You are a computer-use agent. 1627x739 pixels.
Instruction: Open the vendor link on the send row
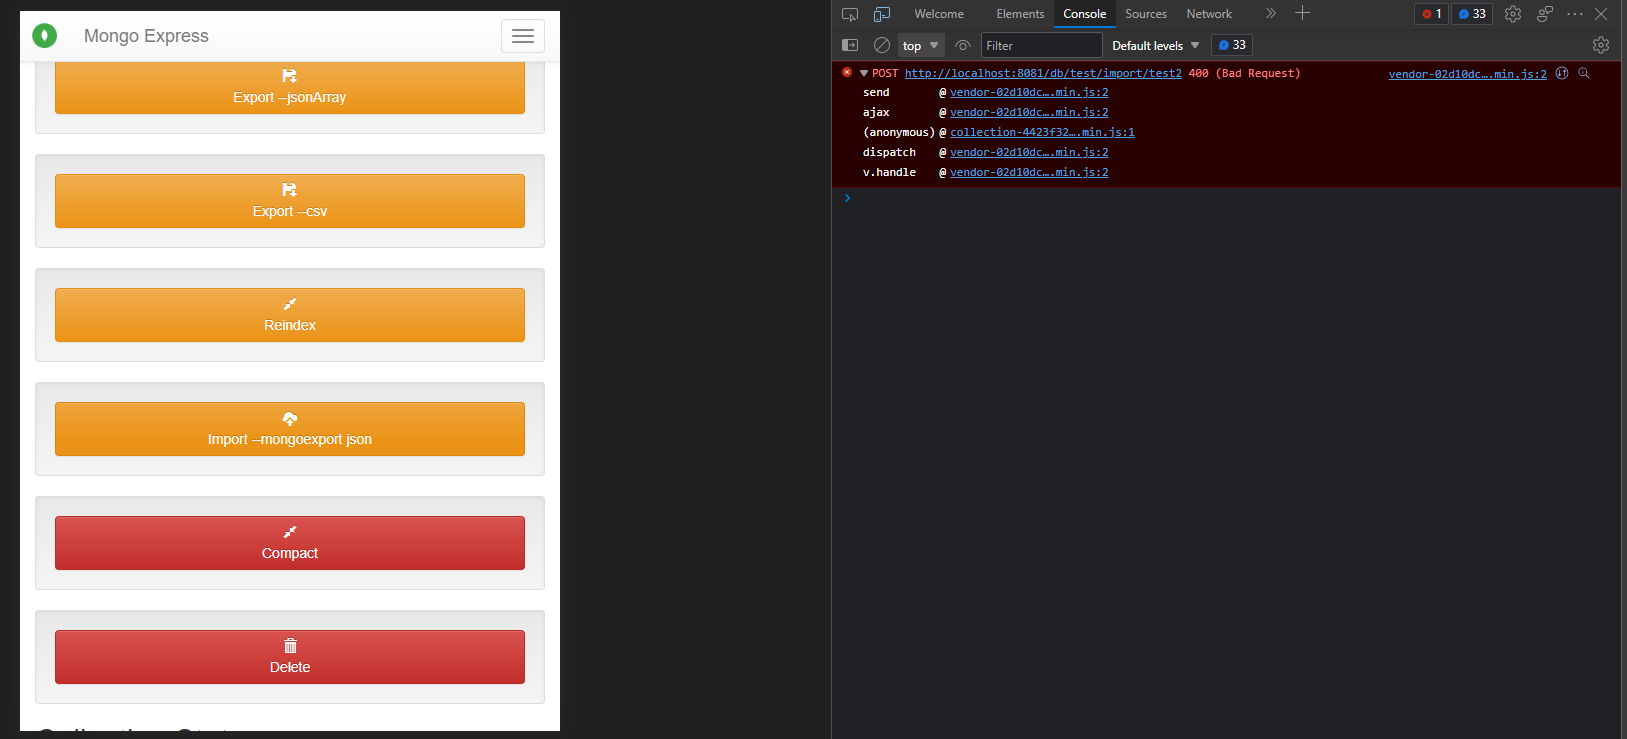(1029, 92)
